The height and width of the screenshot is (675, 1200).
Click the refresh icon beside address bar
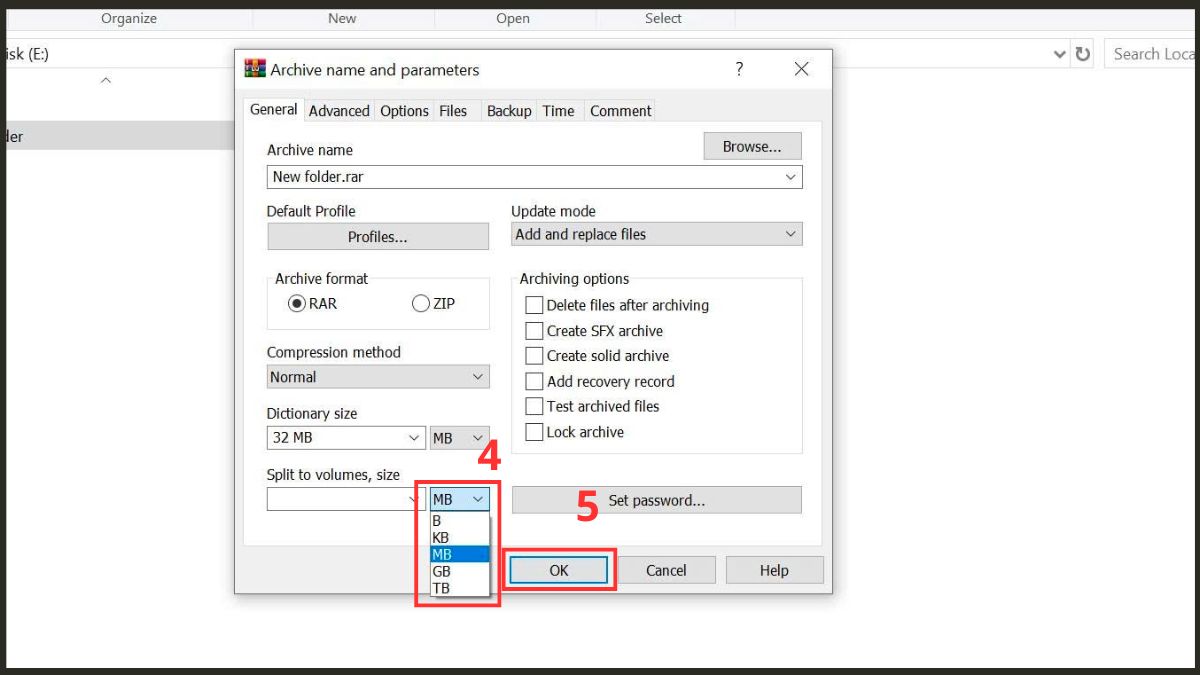pos(1083,54)
